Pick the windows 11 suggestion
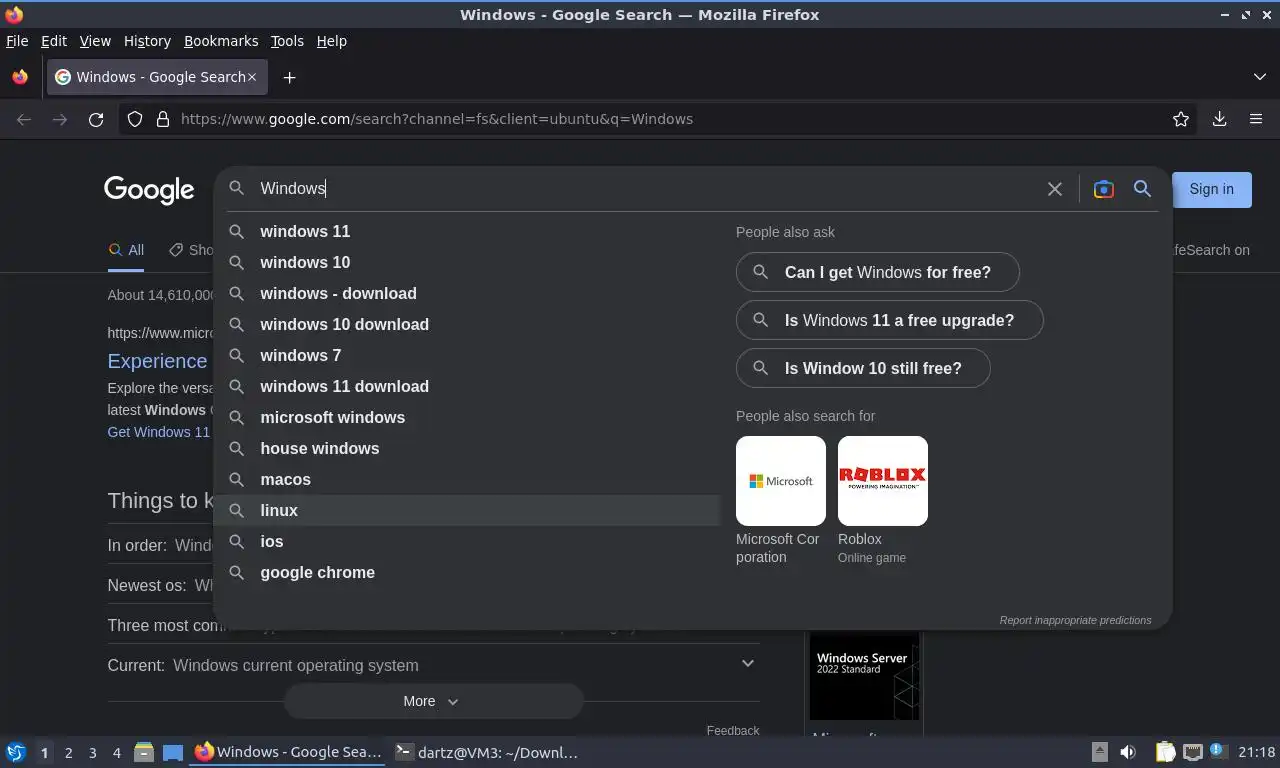 click(467, 231)
